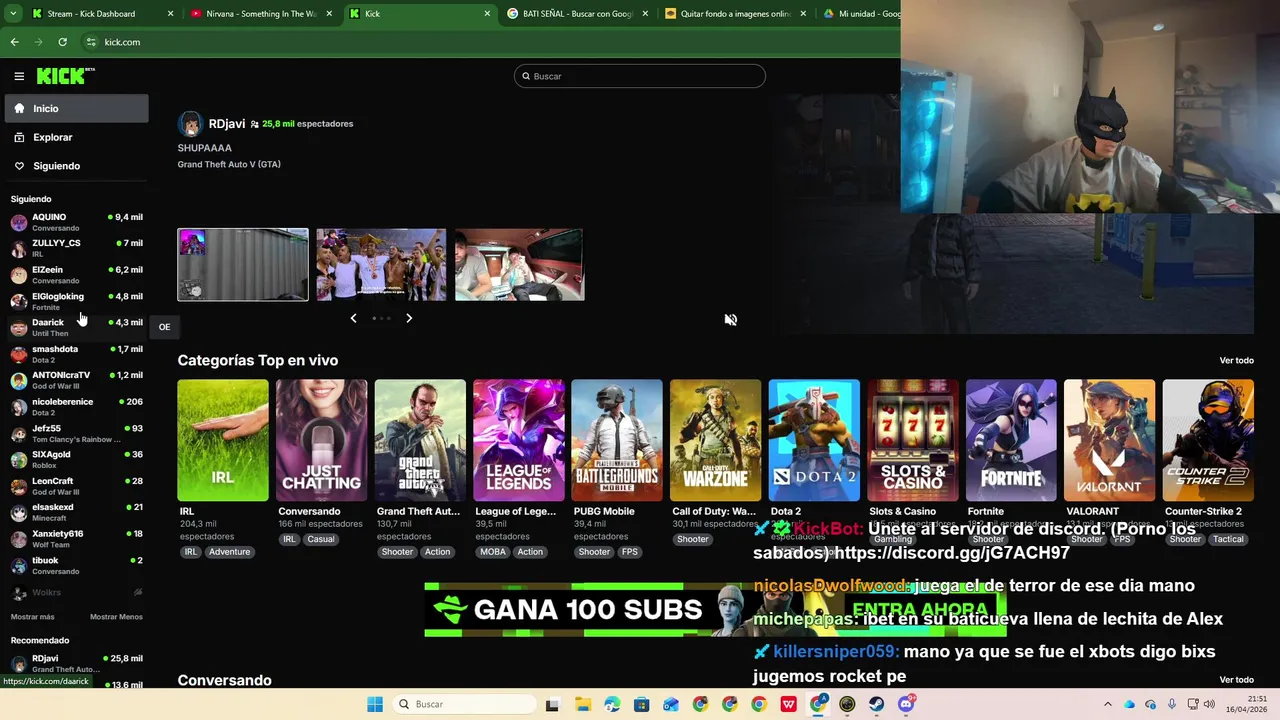This screenshot has height=720, width=1280.
Task: Open Daarick's channel in the sidebar
Action: pos(76,327)
